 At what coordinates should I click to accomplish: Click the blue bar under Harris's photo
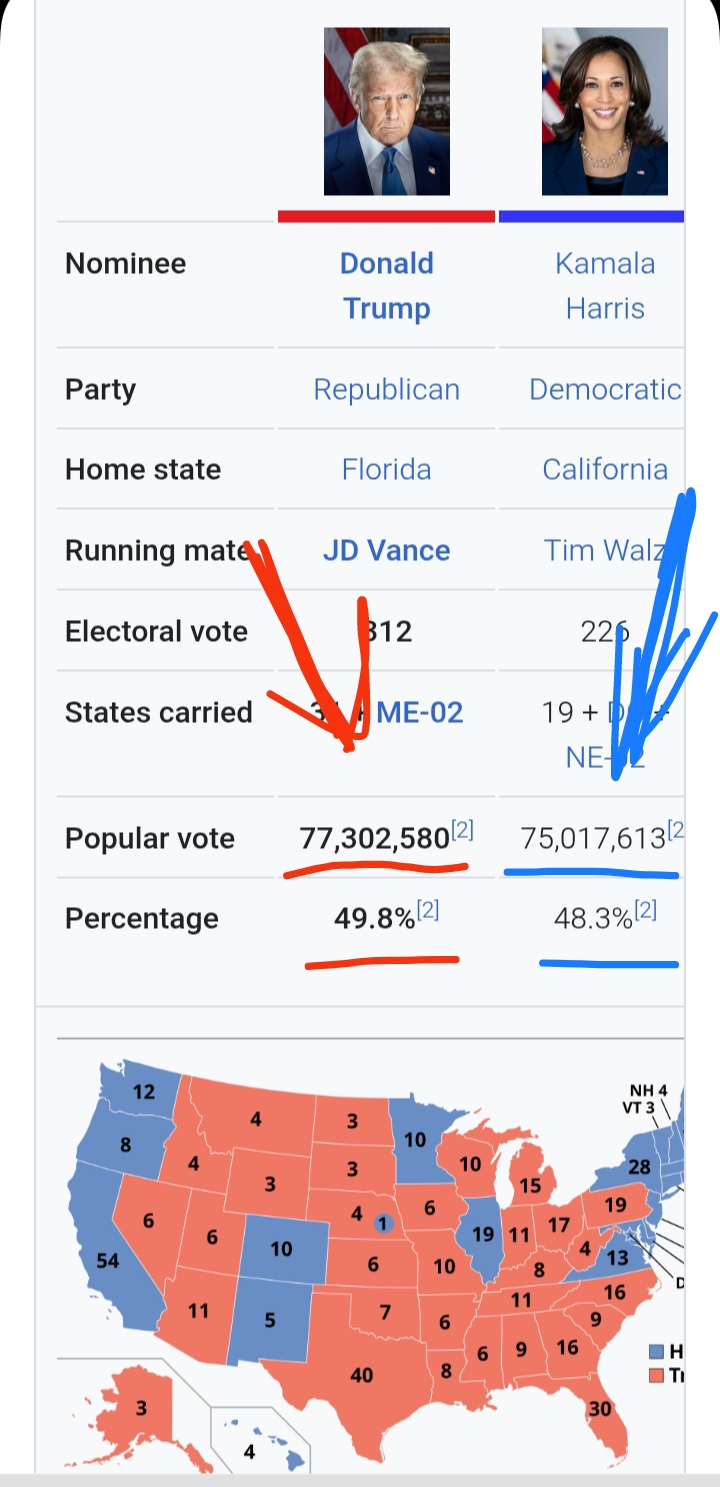click(590, 216)
